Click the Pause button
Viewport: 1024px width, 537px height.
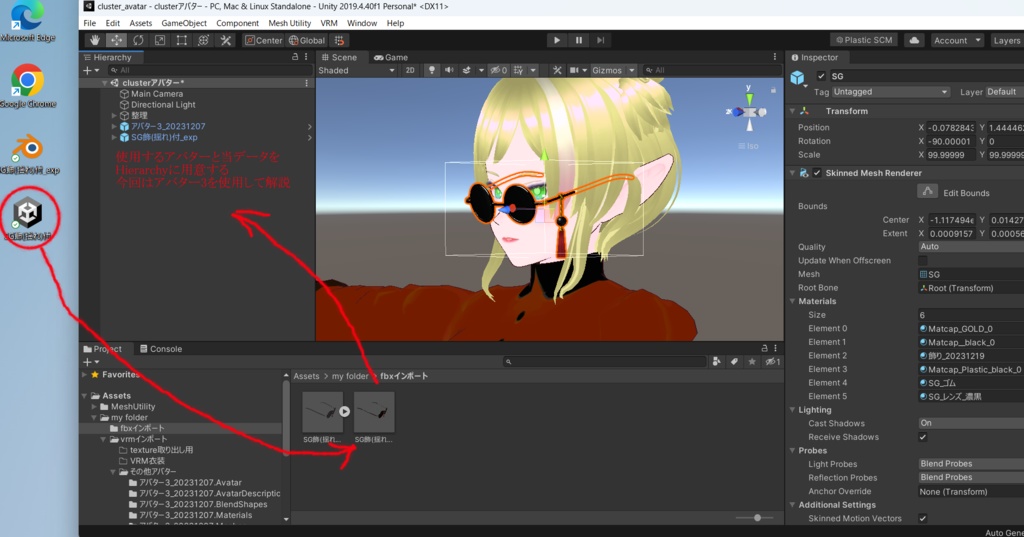coord(579,41)
